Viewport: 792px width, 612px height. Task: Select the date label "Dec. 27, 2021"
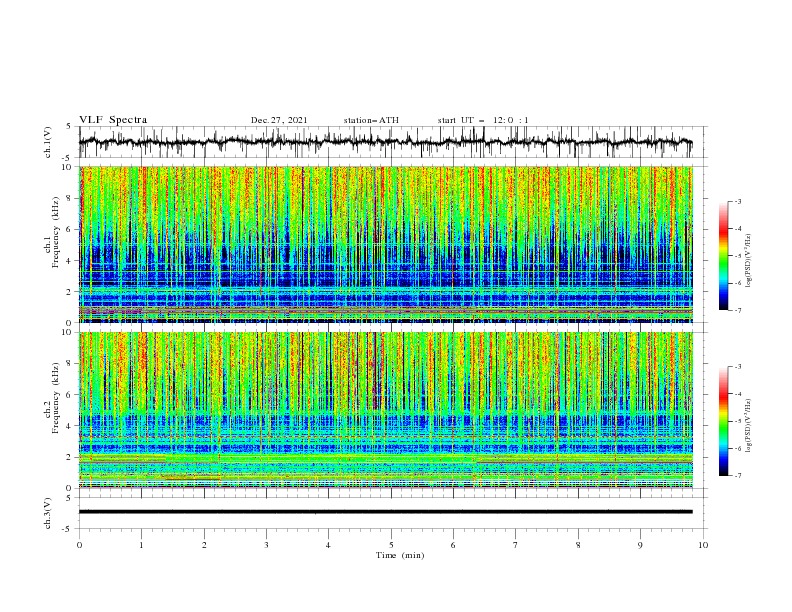click(x=279, y=120)
